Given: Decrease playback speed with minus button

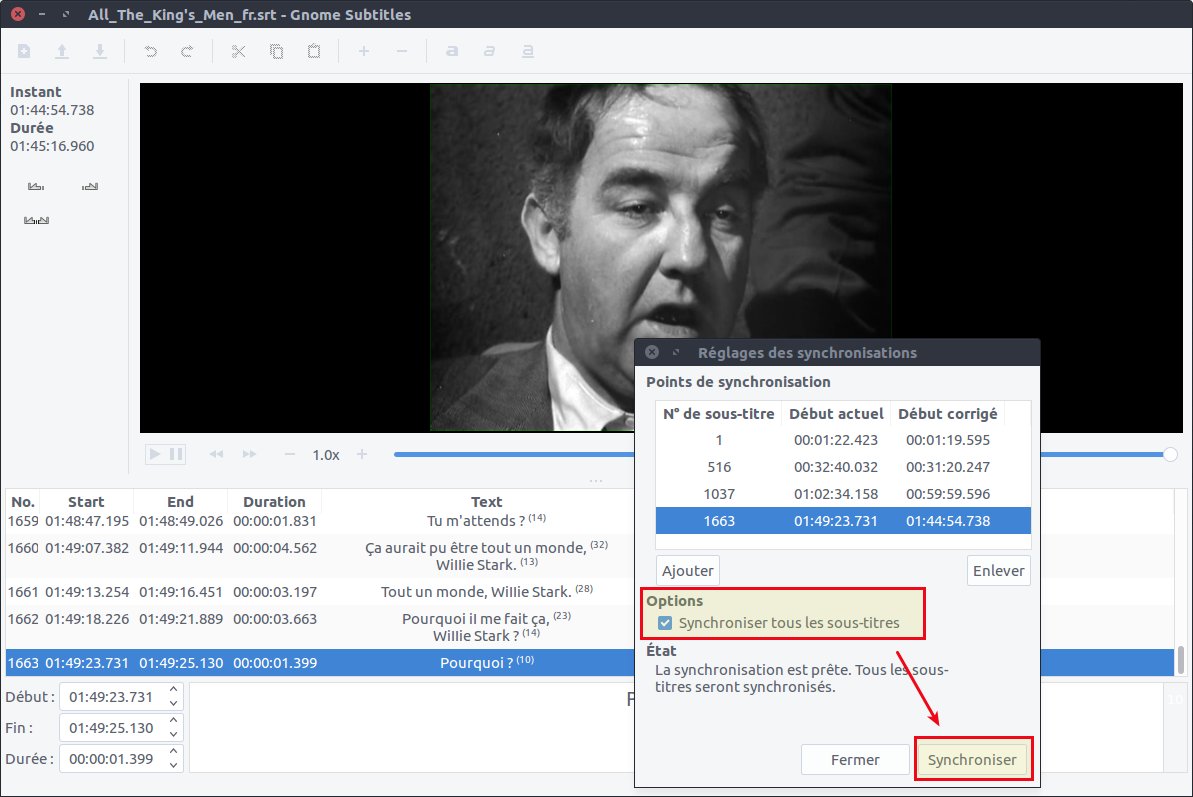Looking at the screenshot, I should (x=289, y=454).
